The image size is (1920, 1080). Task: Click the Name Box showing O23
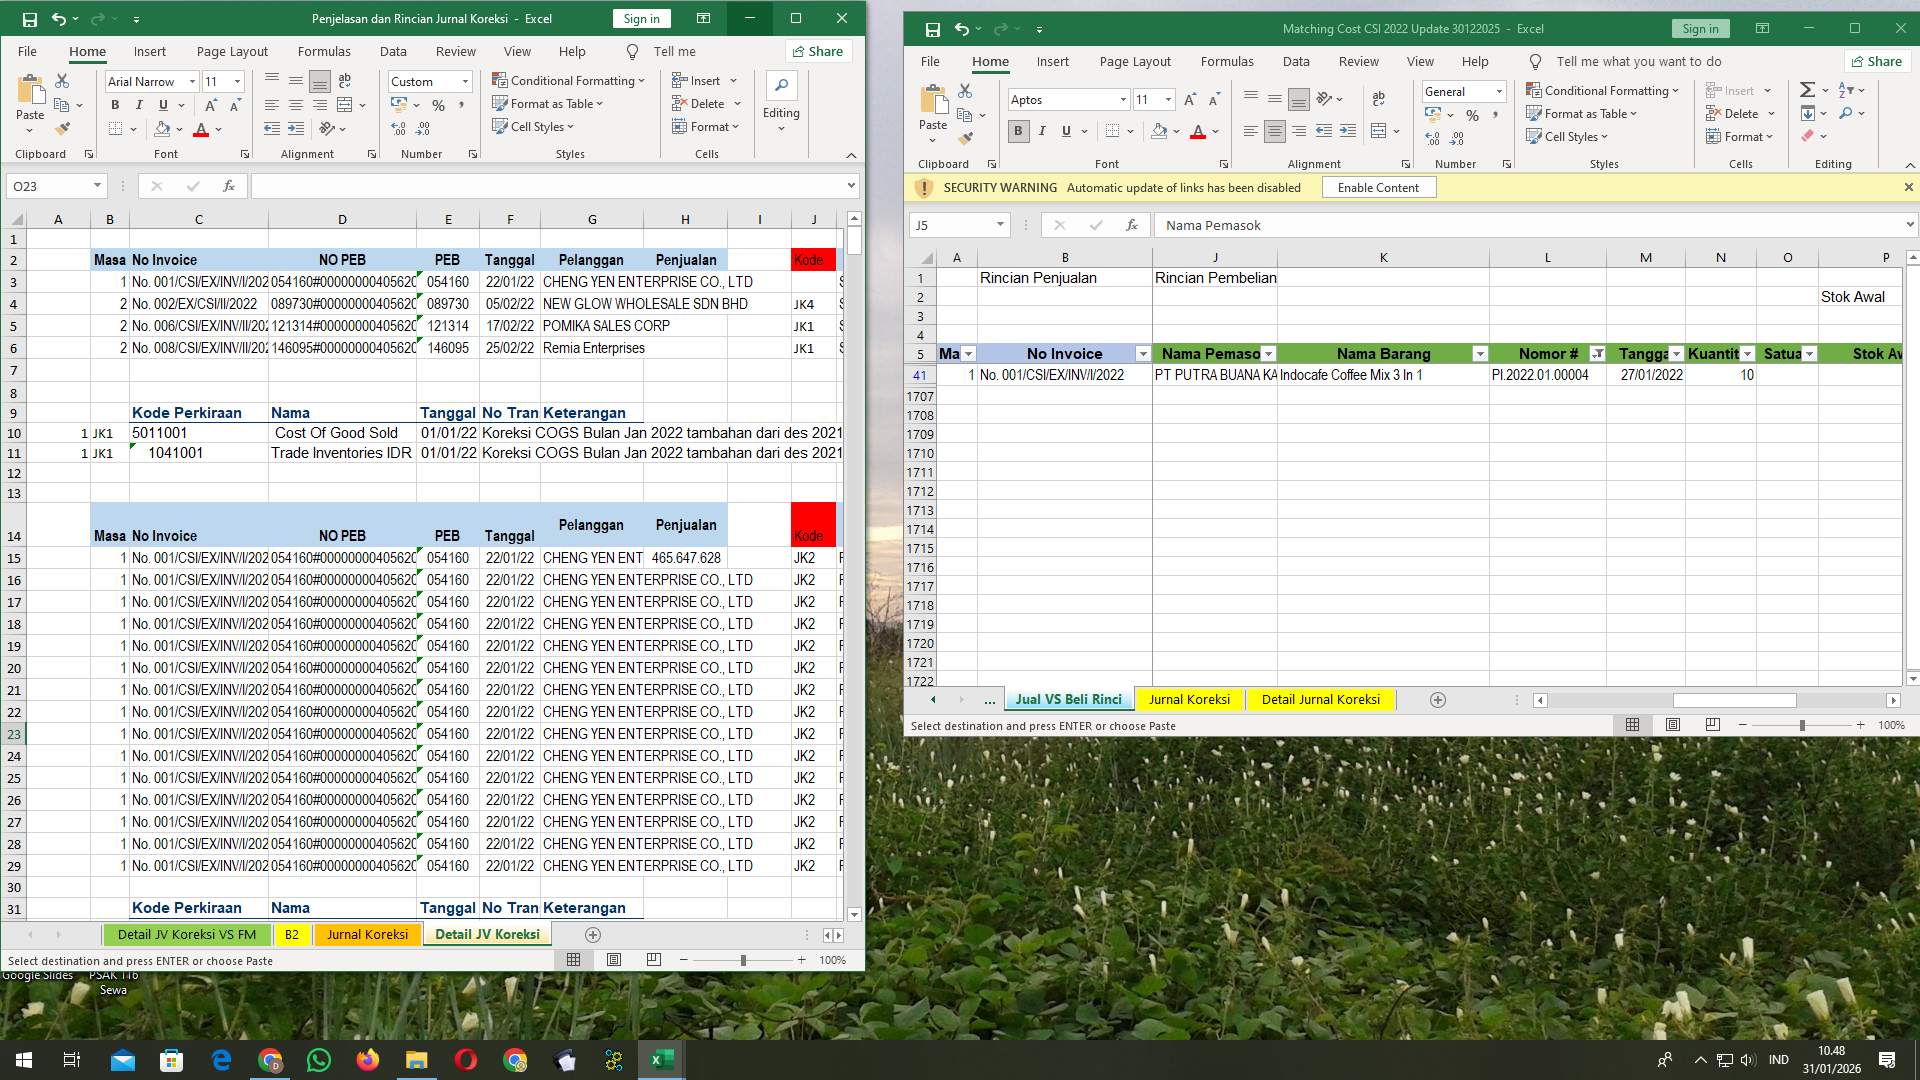pyautogui.click(x=55, y=186)
